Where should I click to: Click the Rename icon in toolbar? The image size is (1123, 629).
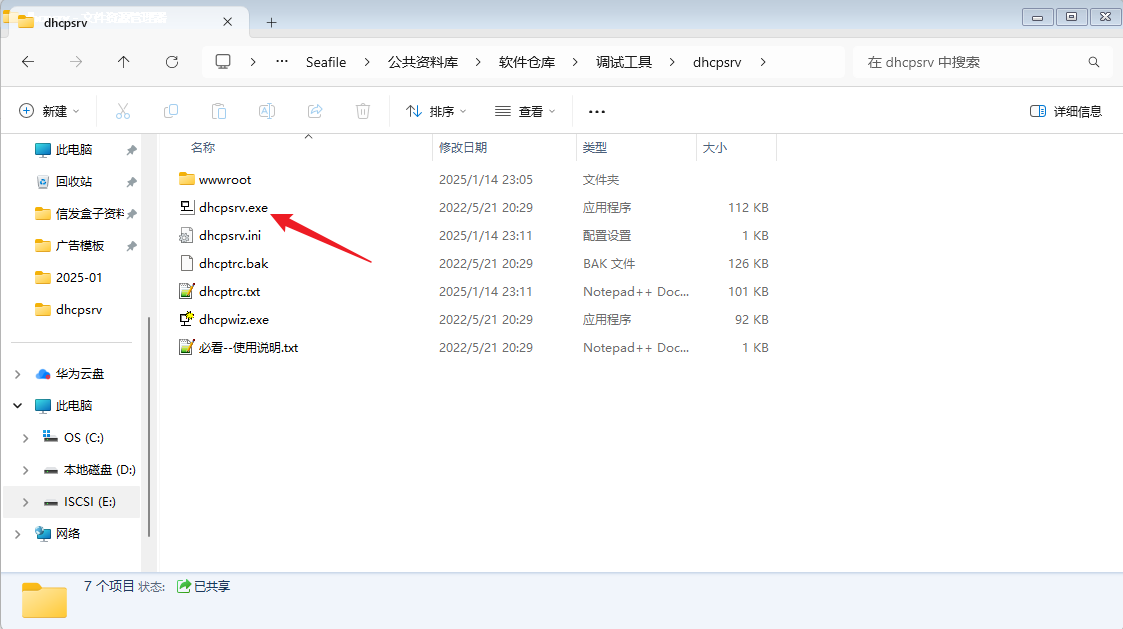point(267,111)
